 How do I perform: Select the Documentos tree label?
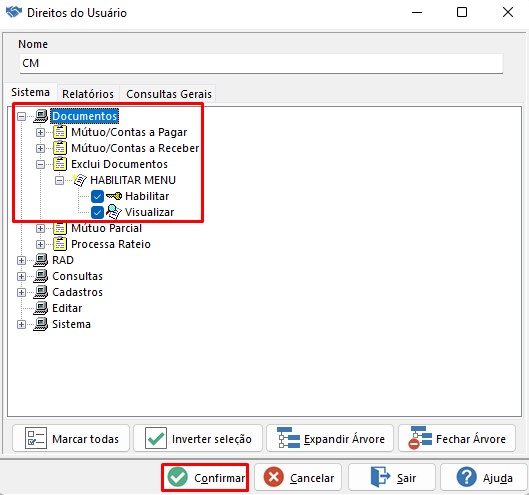[84, 116]
